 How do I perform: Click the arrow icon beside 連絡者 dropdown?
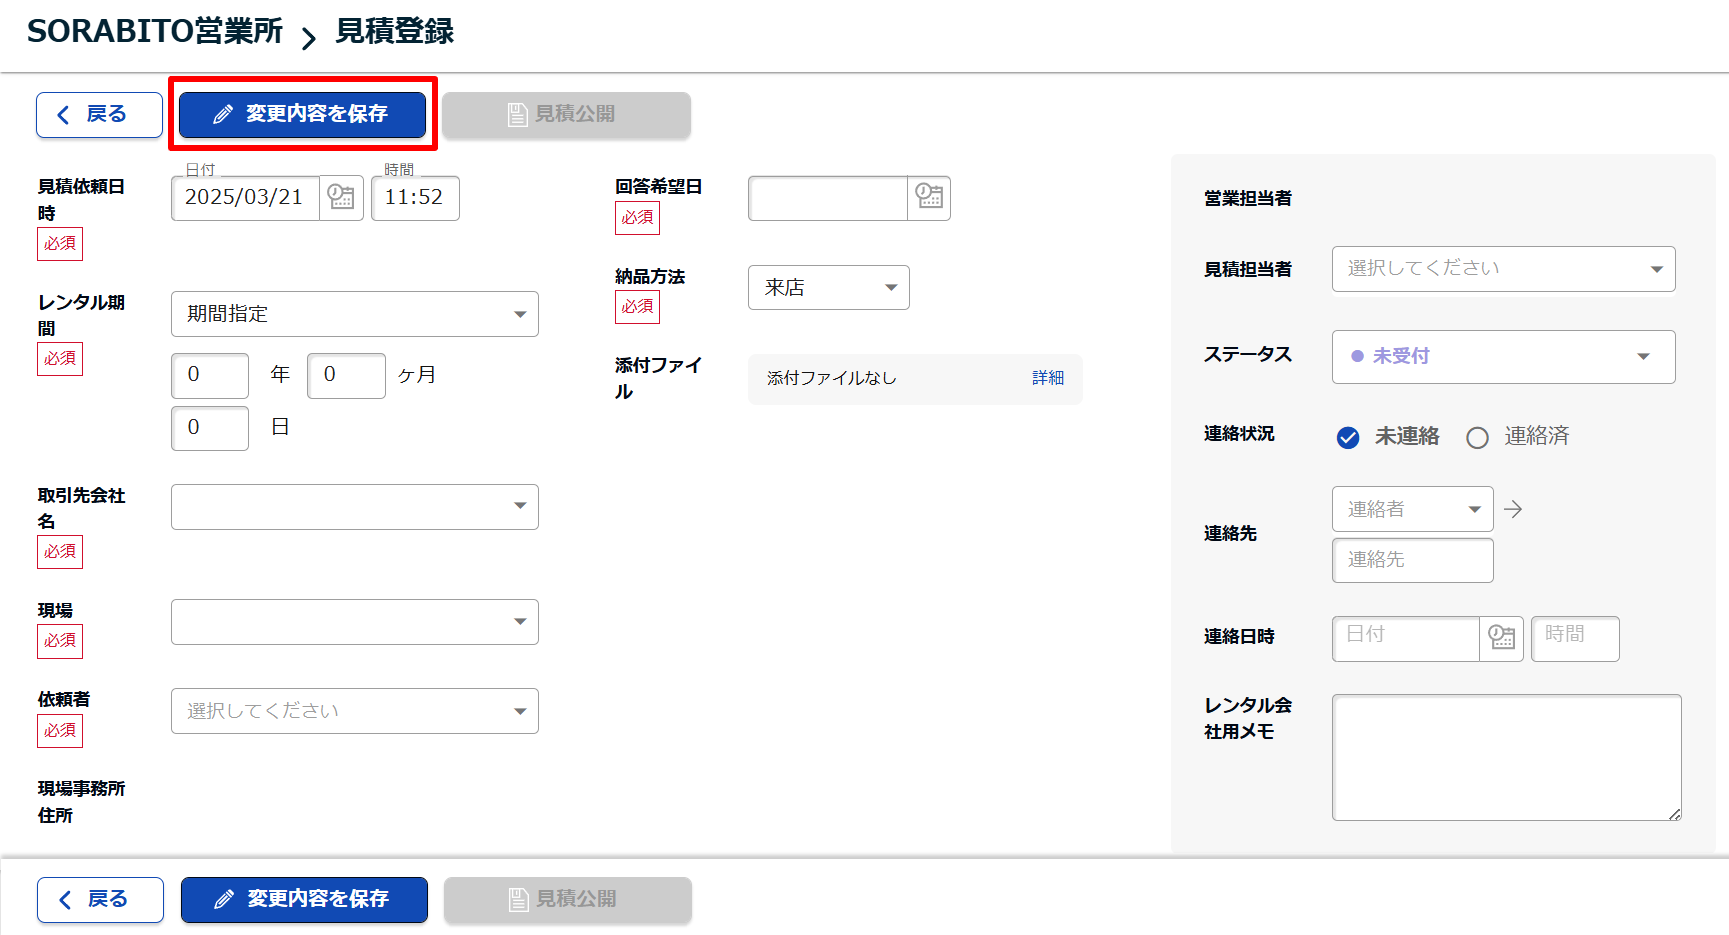click(x=1513, y=509)
